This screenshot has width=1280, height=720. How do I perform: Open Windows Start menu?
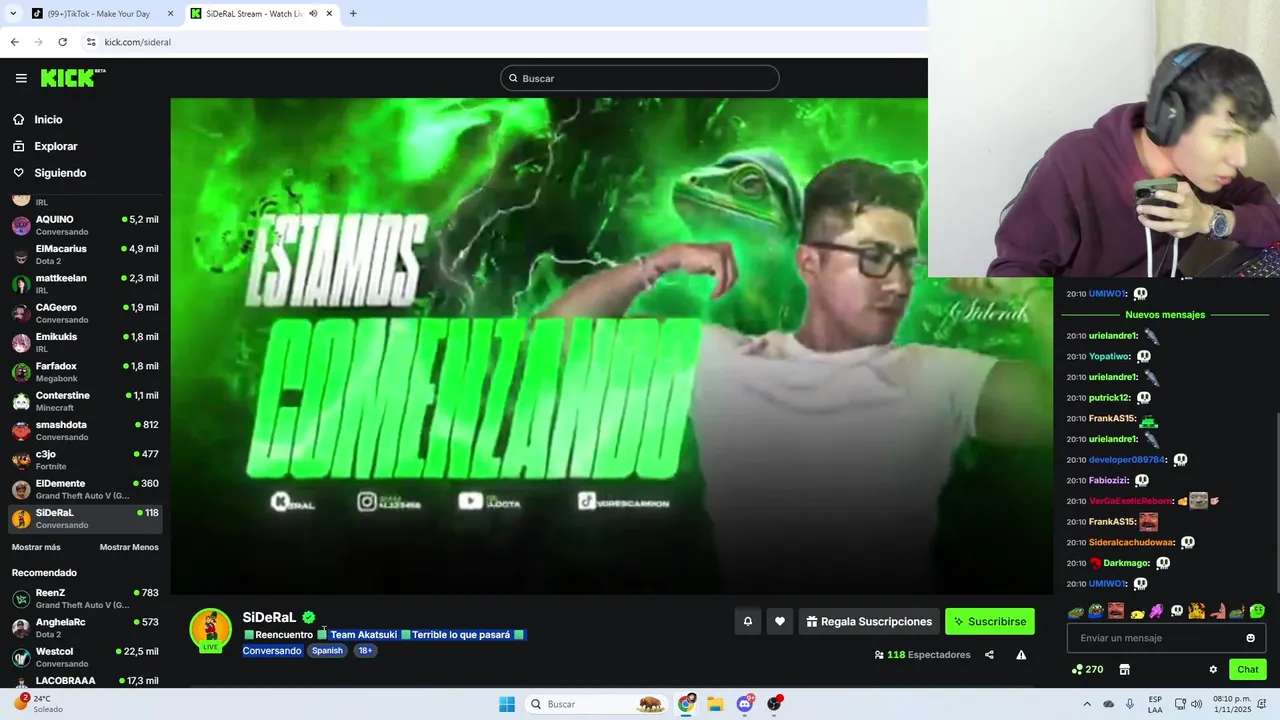coord(507,704)
